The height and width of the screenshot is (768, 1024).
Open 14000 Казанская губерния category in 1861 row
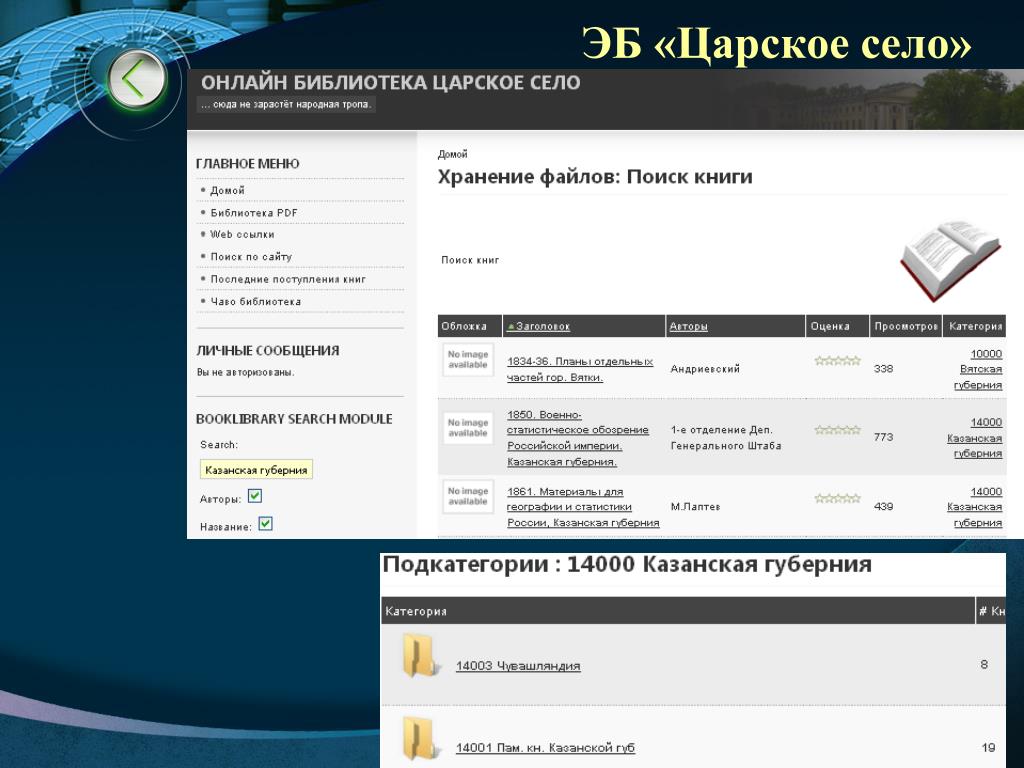(x=974, y=507)
